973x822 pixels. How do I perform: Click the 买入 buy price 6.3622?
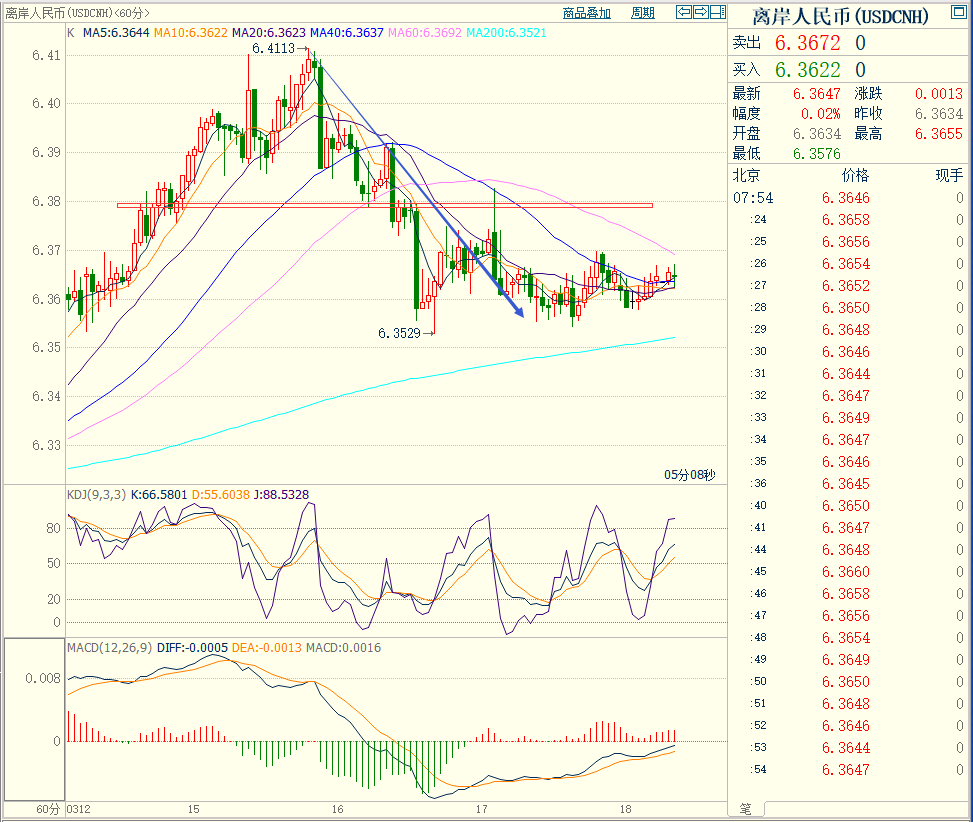click(x=807, y=70)
